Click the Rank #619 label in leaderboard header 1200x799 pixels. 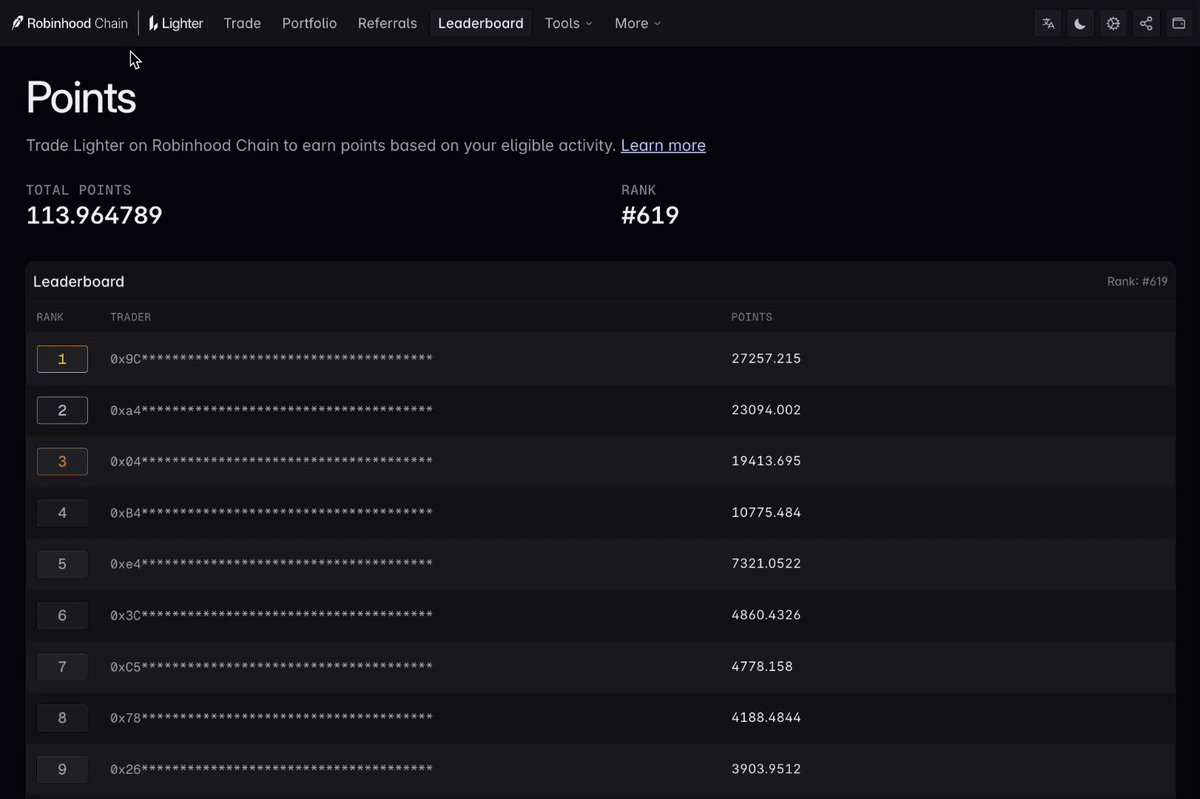click(1137, 282)
